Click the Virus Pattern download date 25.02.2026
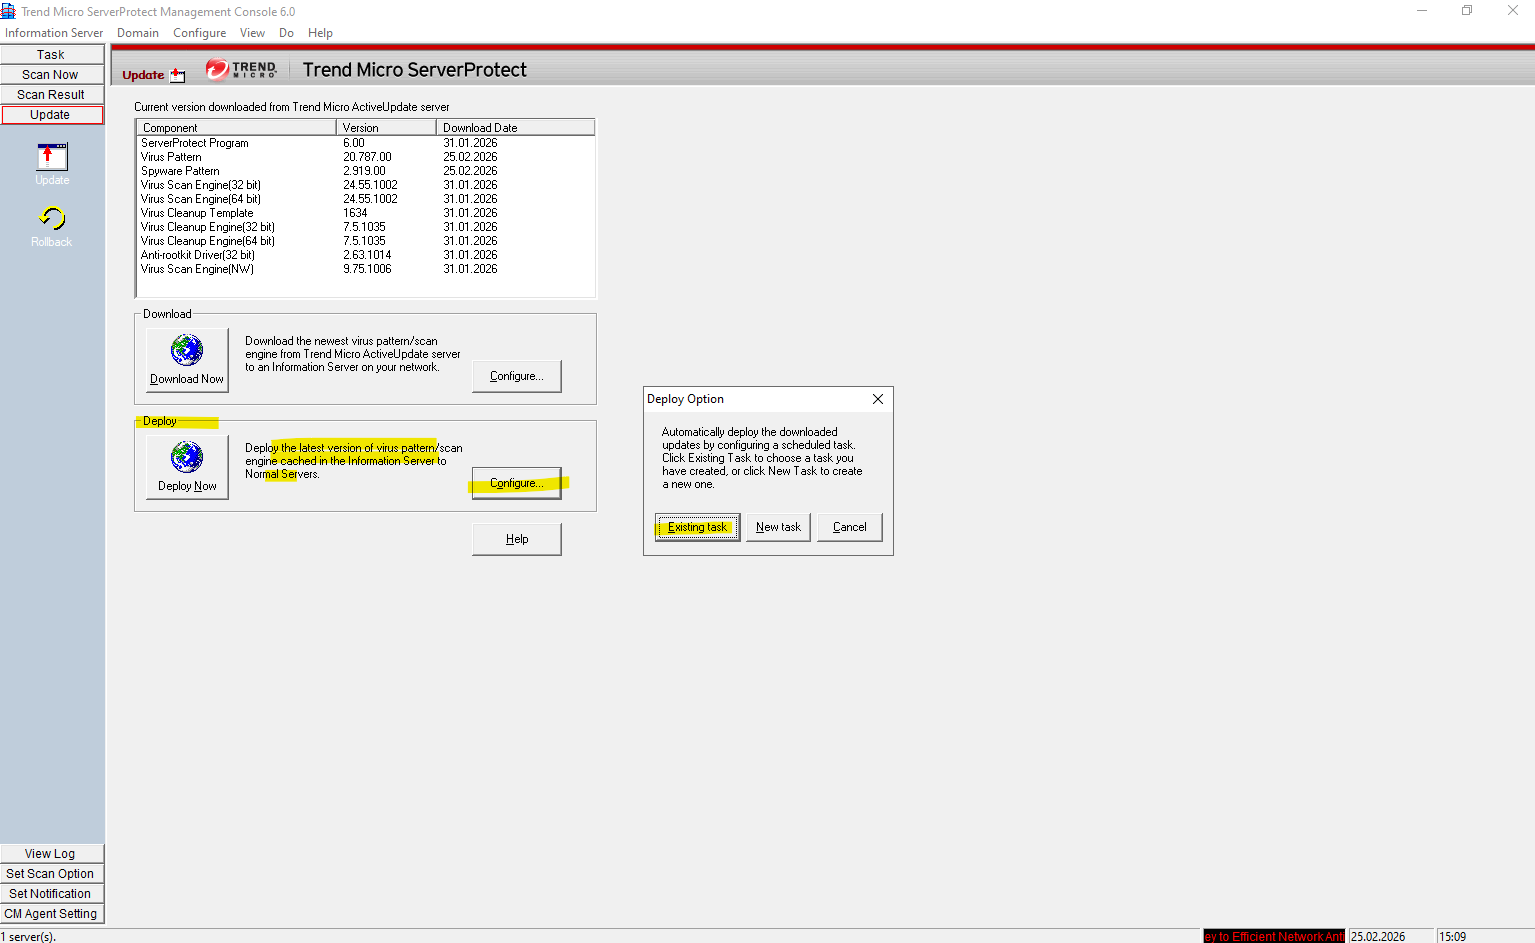The image size is (1535, 943). pos(470,157)
